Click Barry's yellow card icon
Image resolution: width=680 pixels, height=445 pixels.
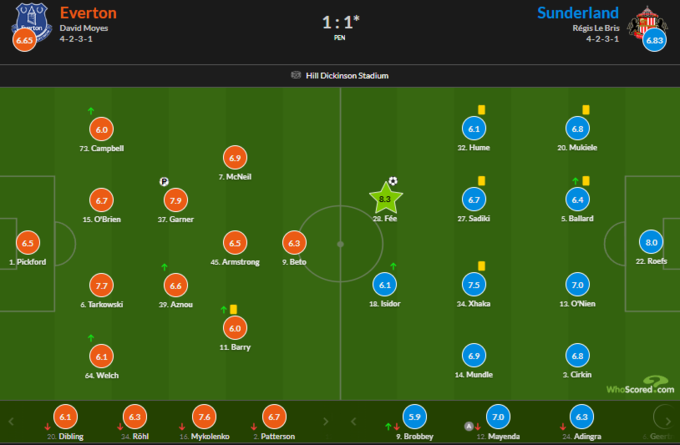click(232, 310)
